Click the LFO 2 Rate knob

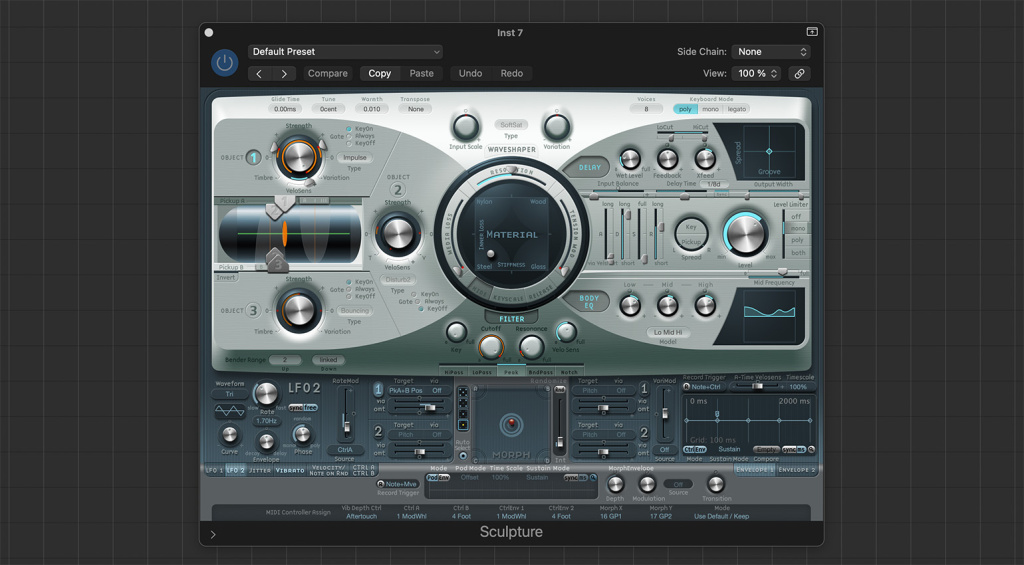(x=266, y=394)
